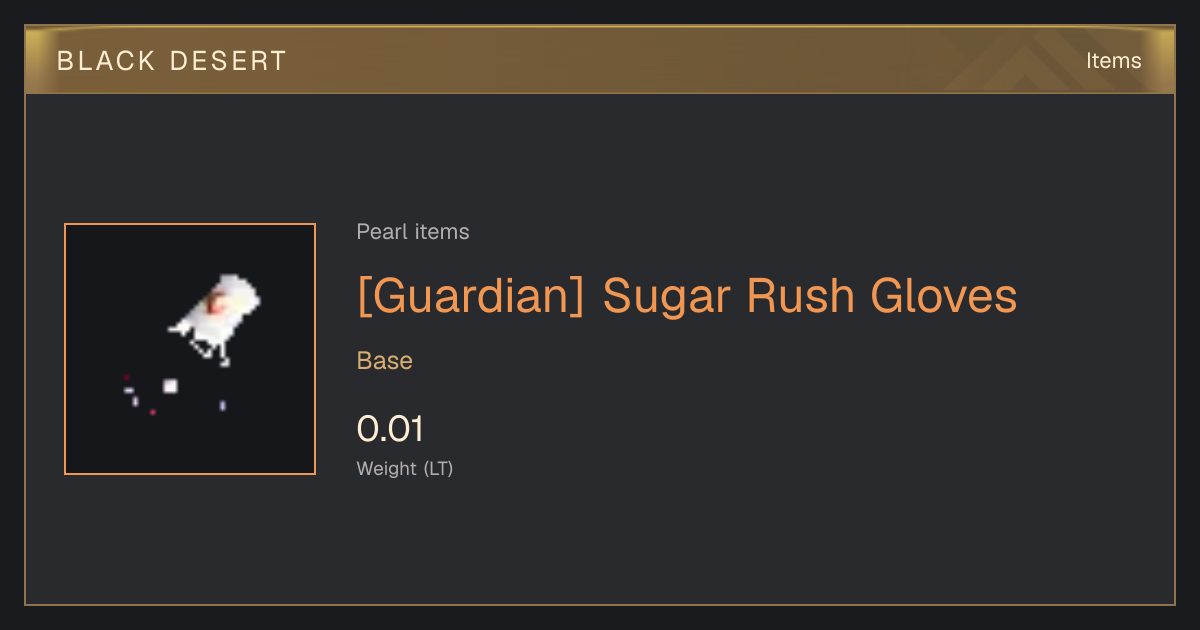Click the Weight (LT) label

(405, 468)
